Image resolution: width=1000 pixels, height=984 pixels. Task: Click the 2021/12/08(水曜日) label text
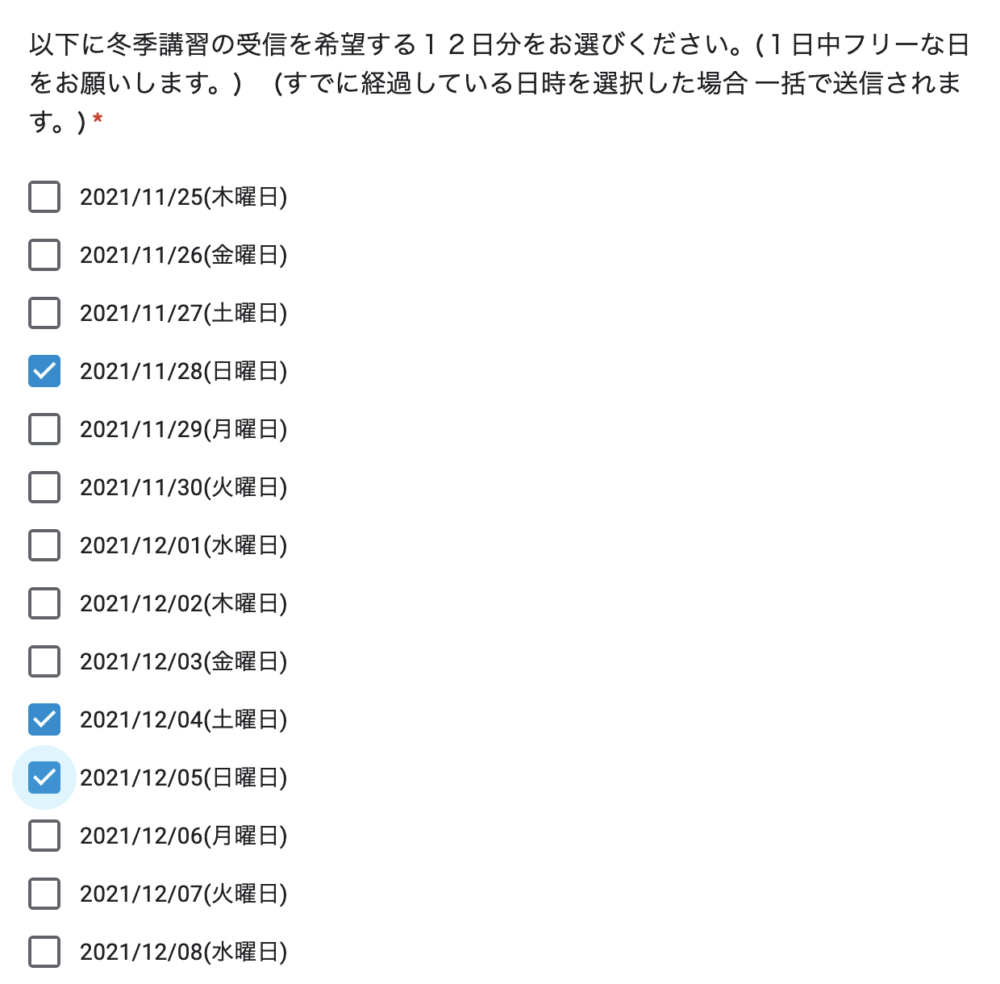coord(183,951)
